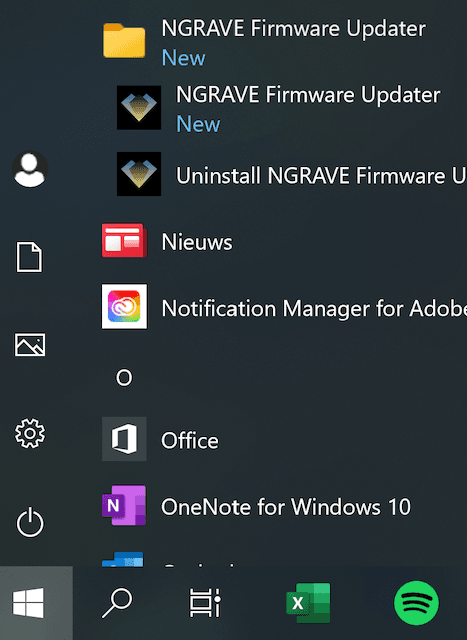Click the Windows Start button

click(36, 603)
